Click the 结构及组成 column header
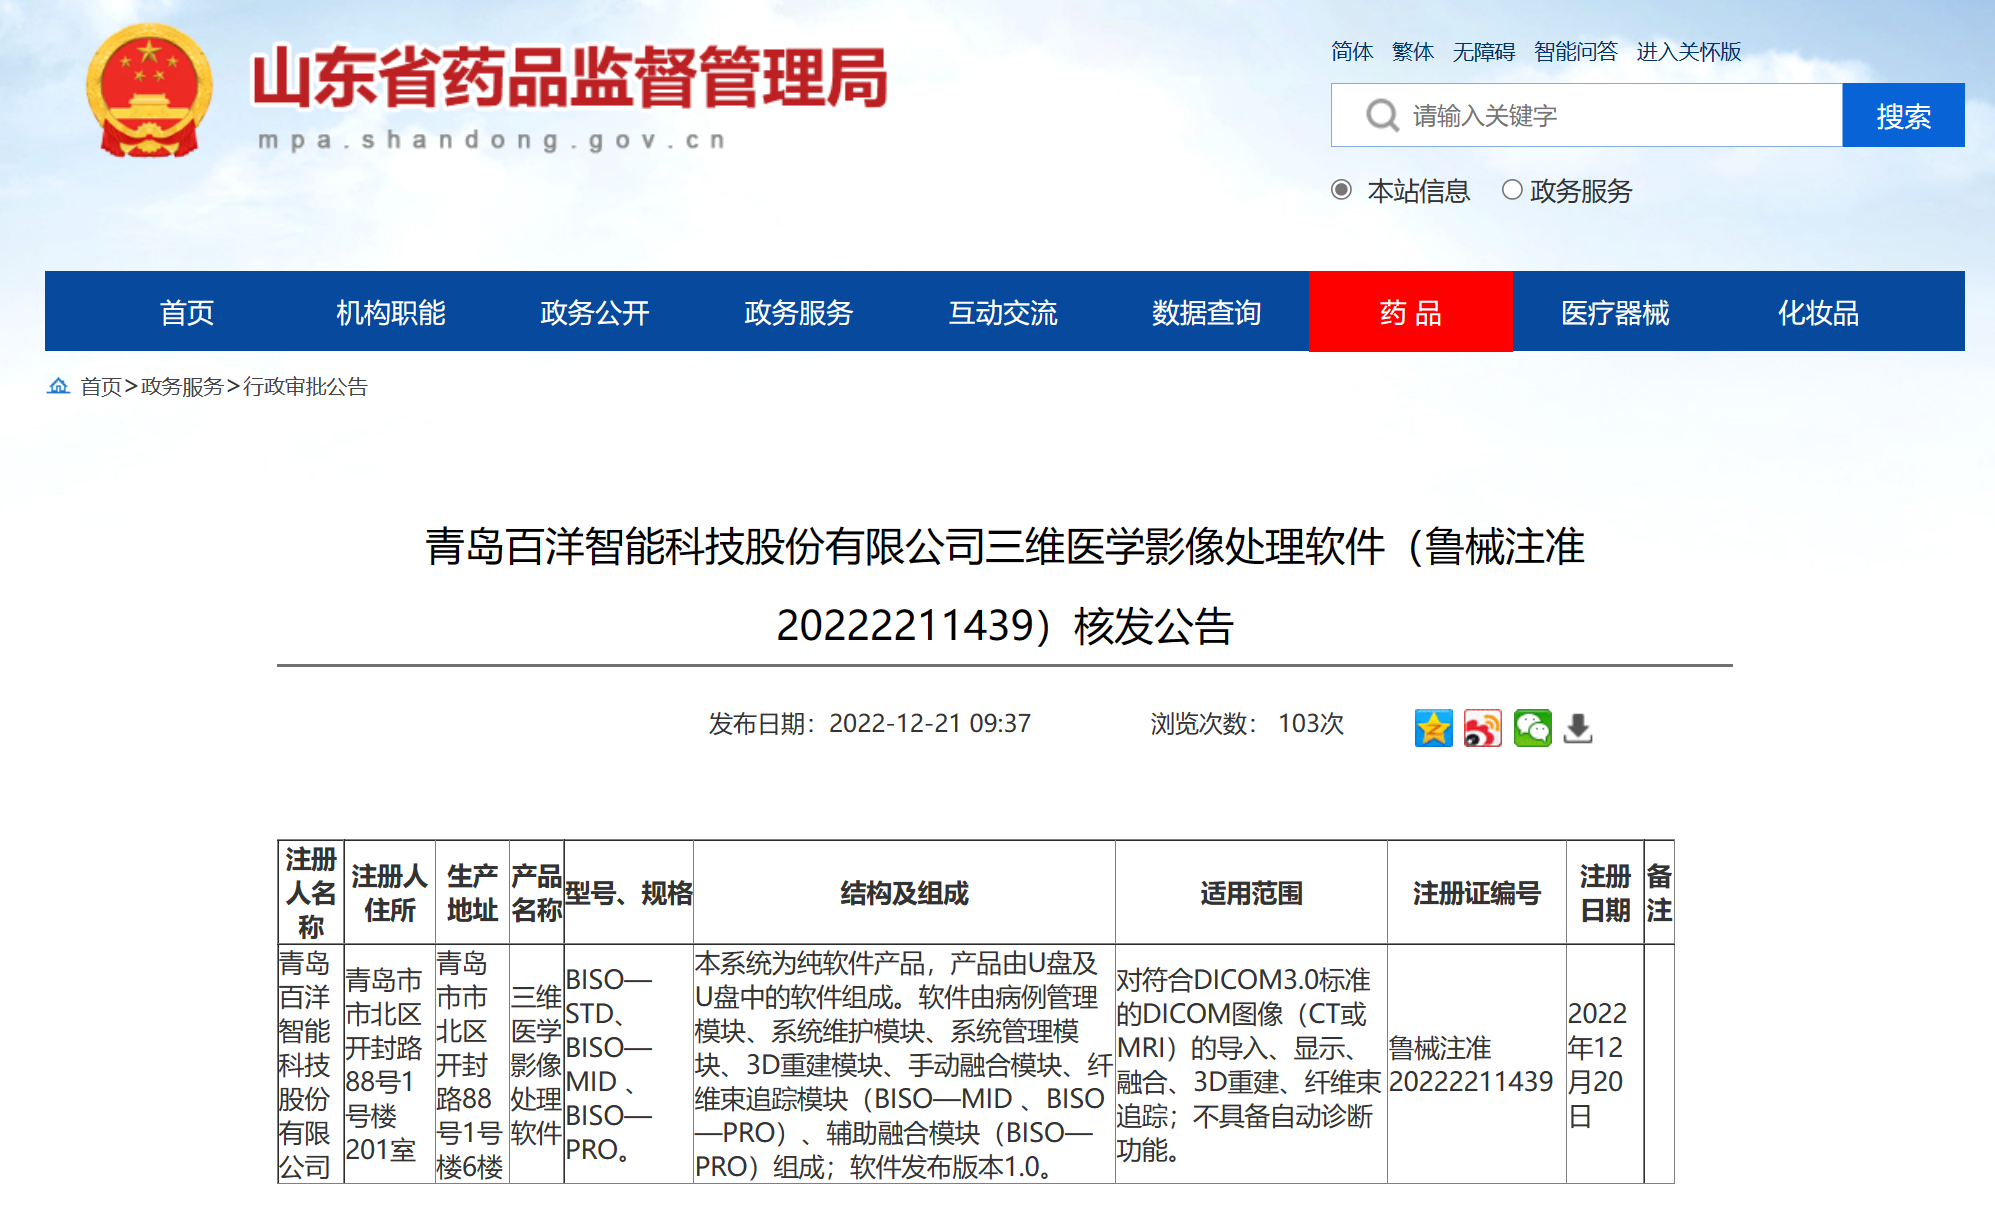Viewport: 1995px width, 1230px height. click(904, 893)
